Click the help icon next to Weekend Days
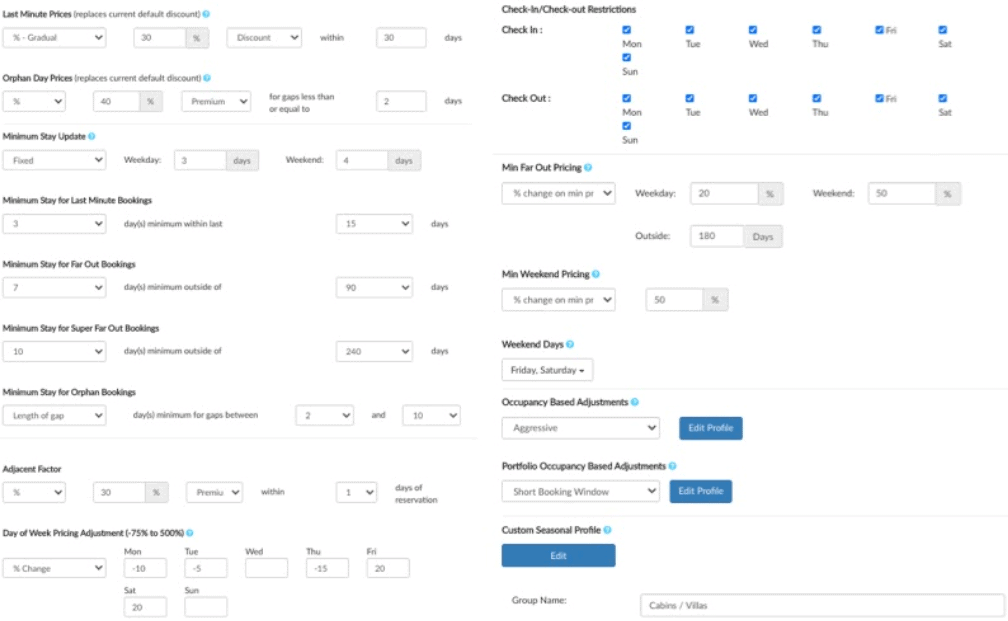This screenshot has width=1008, height=621. point(570,344)
